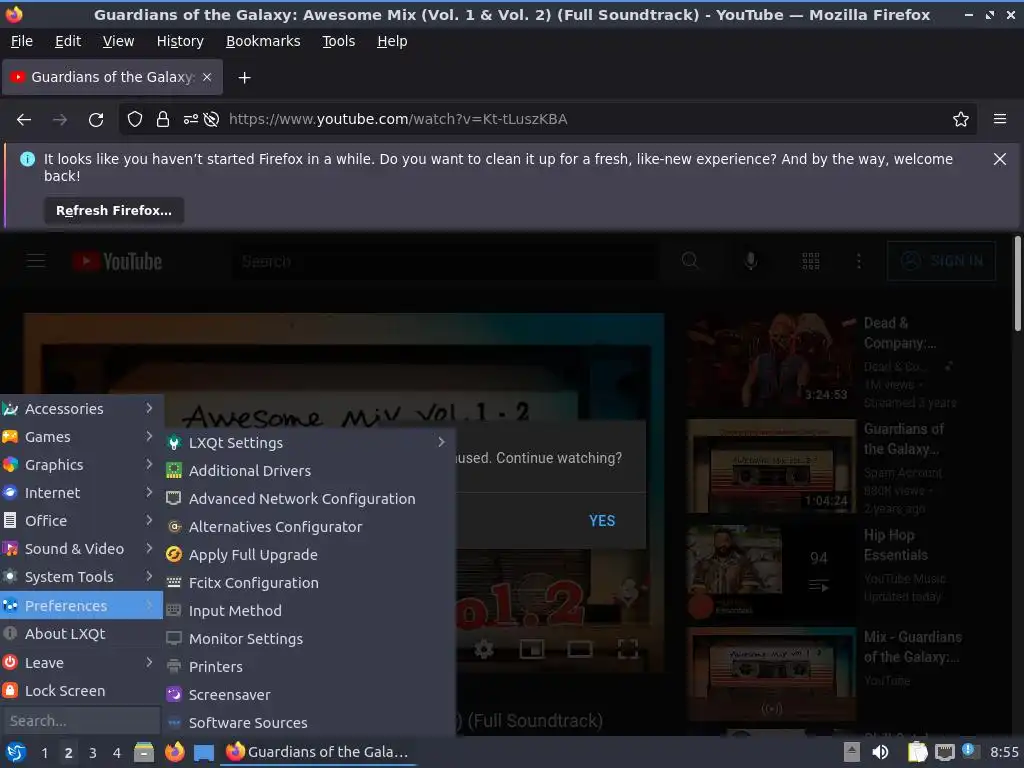Click the YouTube logo
Viewport: 1024px width, 768px height.
118,261
